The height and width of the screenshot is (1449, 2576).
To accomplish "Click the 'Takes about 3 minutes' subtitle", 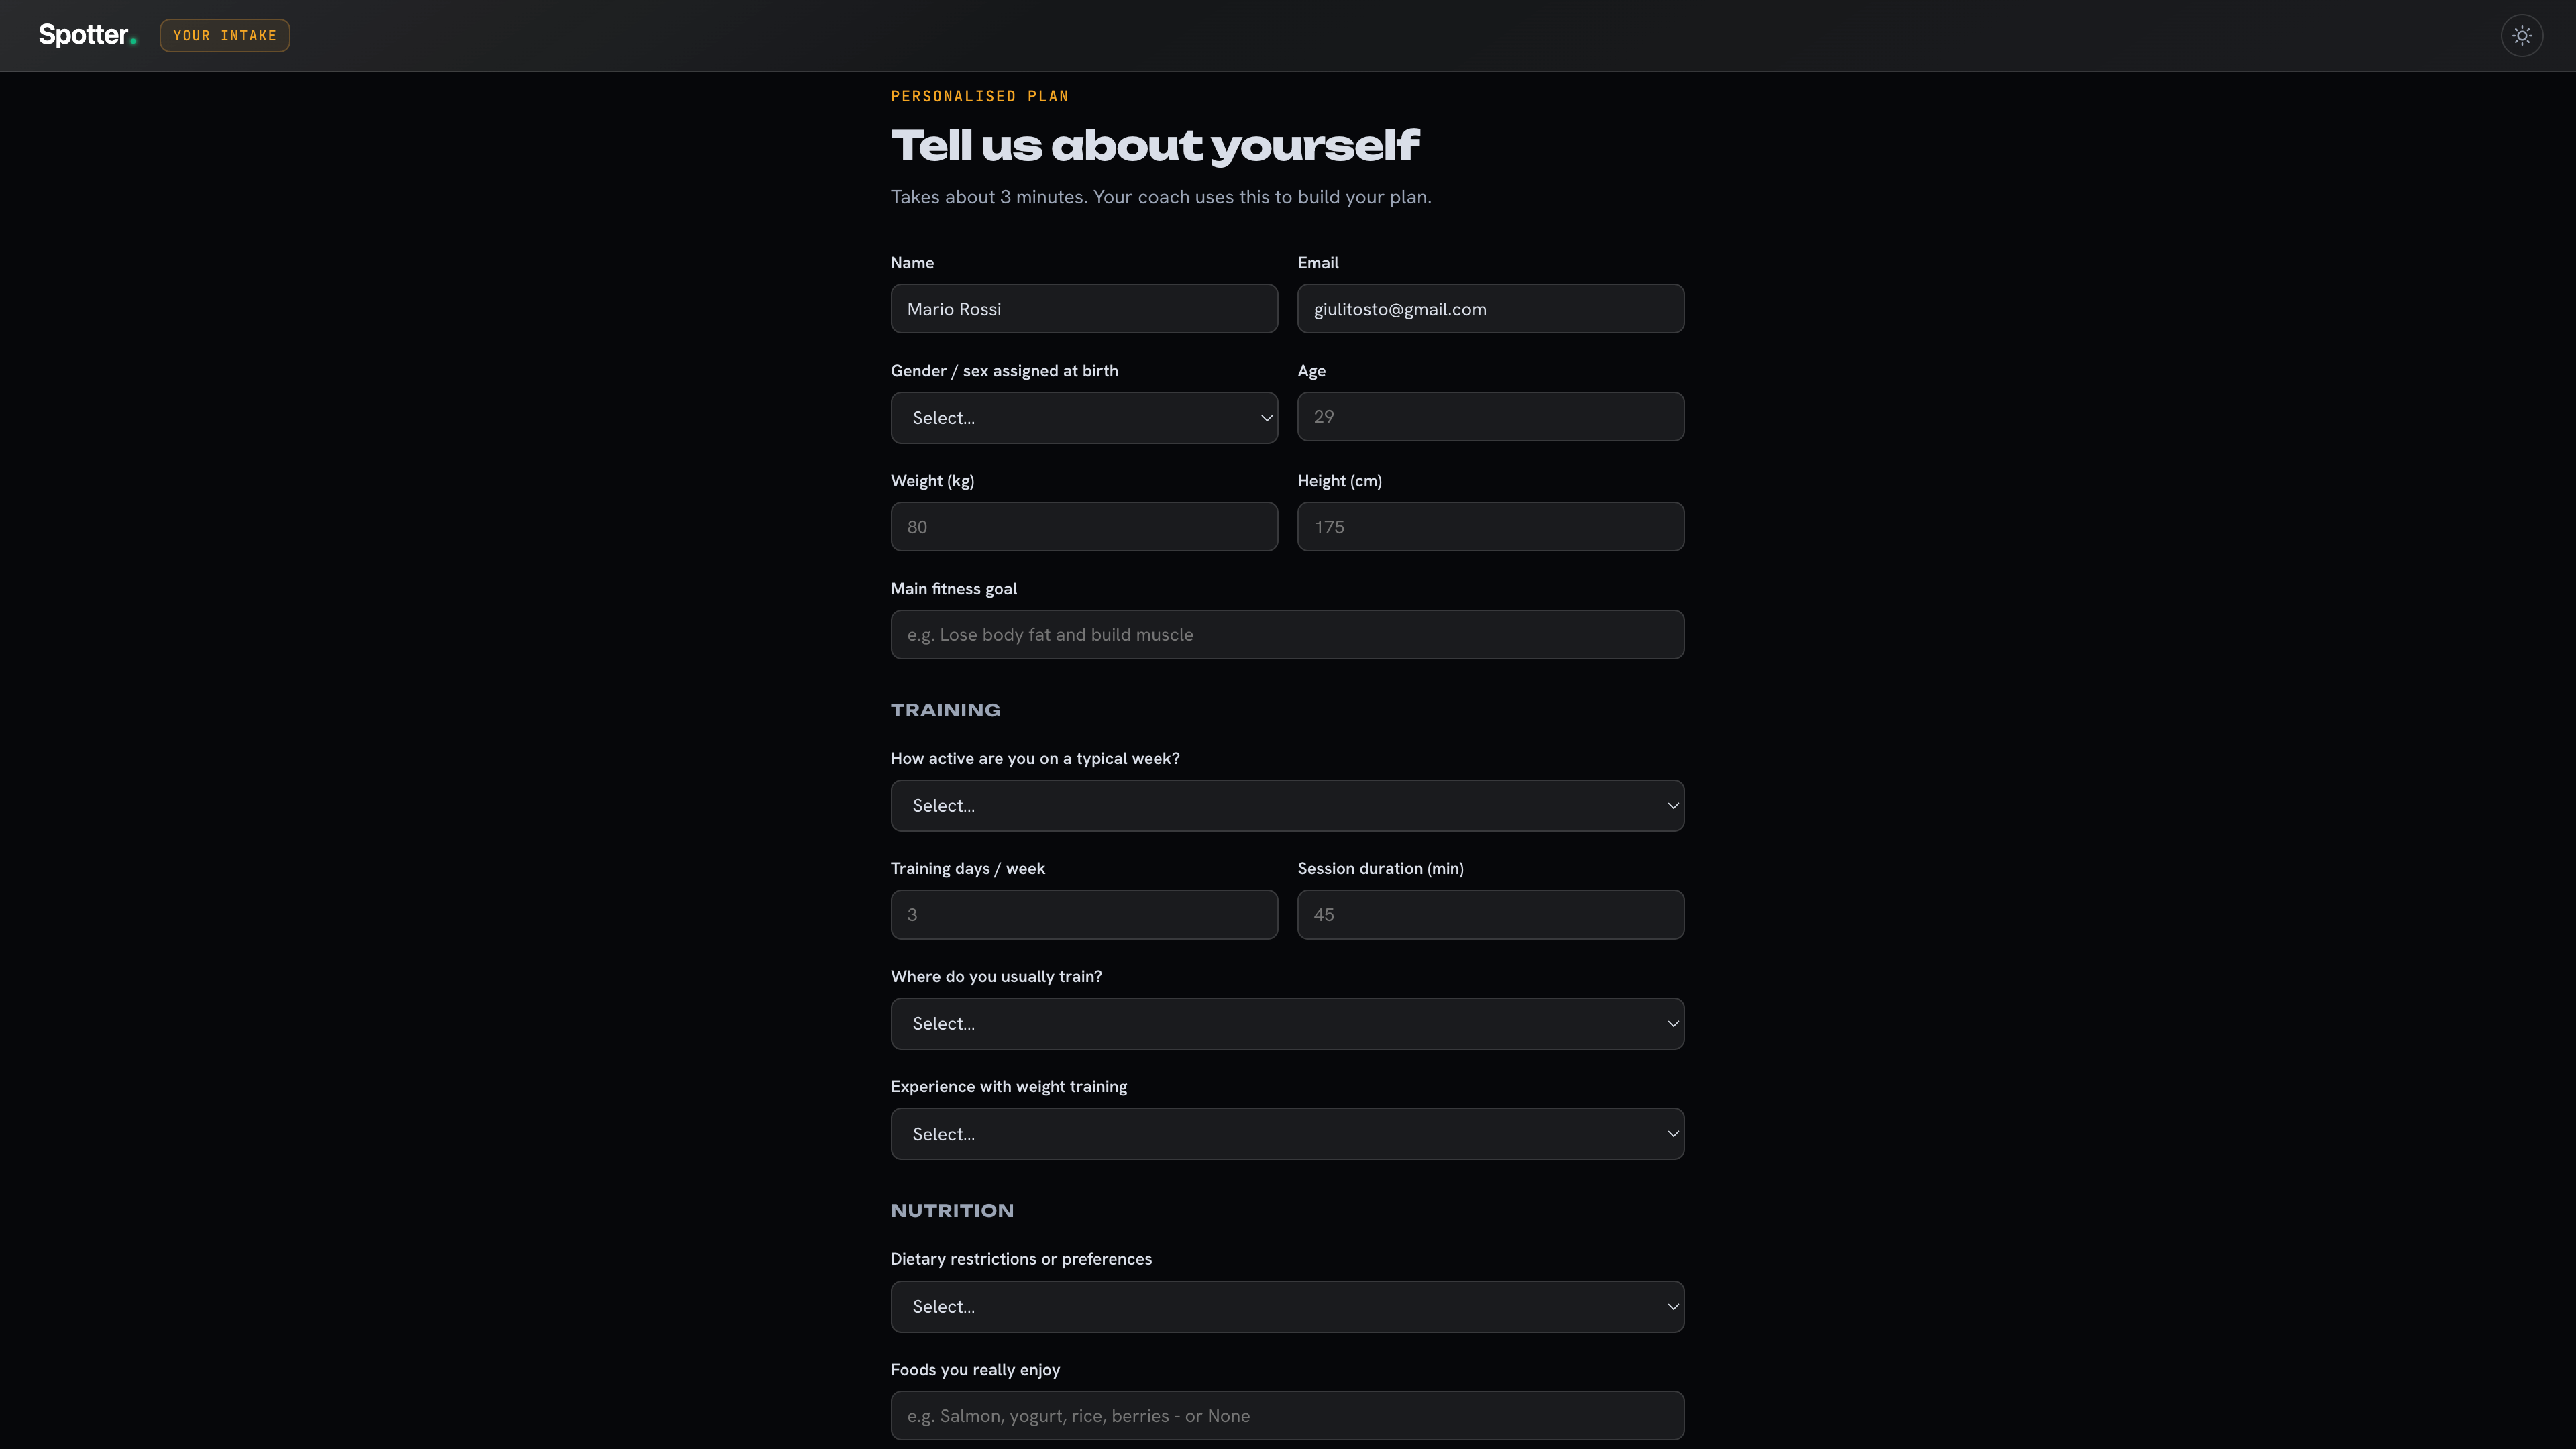I will point(1161,197).
